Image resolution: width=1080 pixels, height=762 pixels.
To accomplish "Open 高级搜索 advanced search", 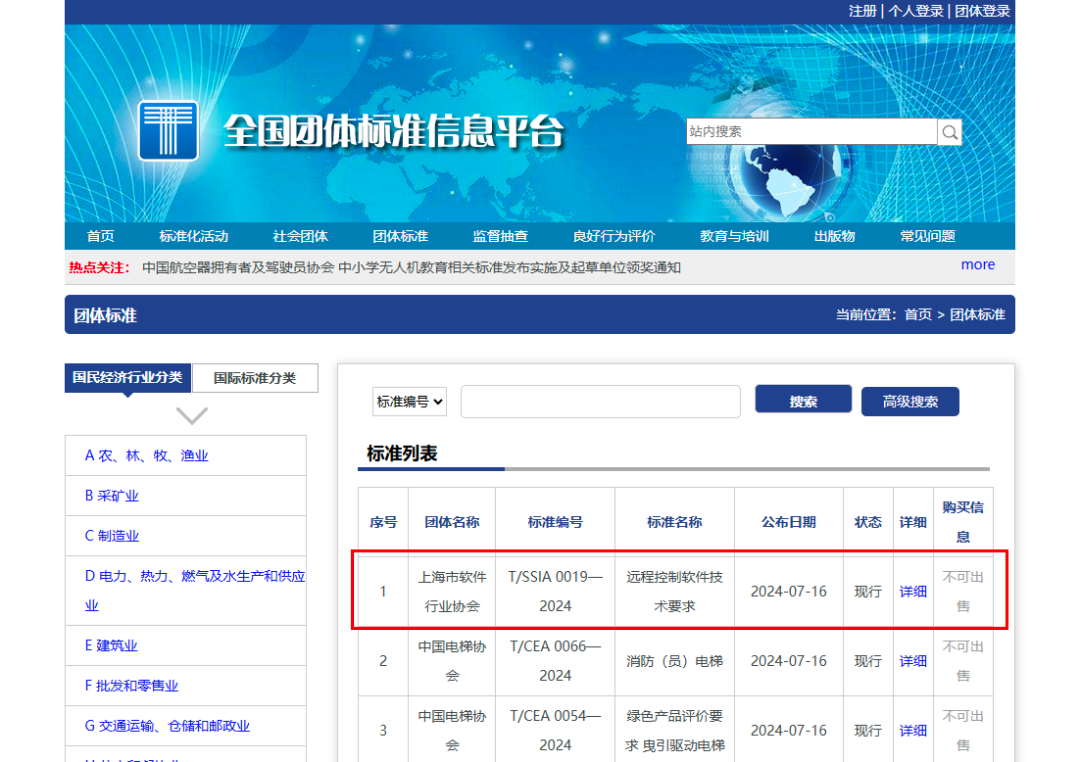I will coord(910,399).
